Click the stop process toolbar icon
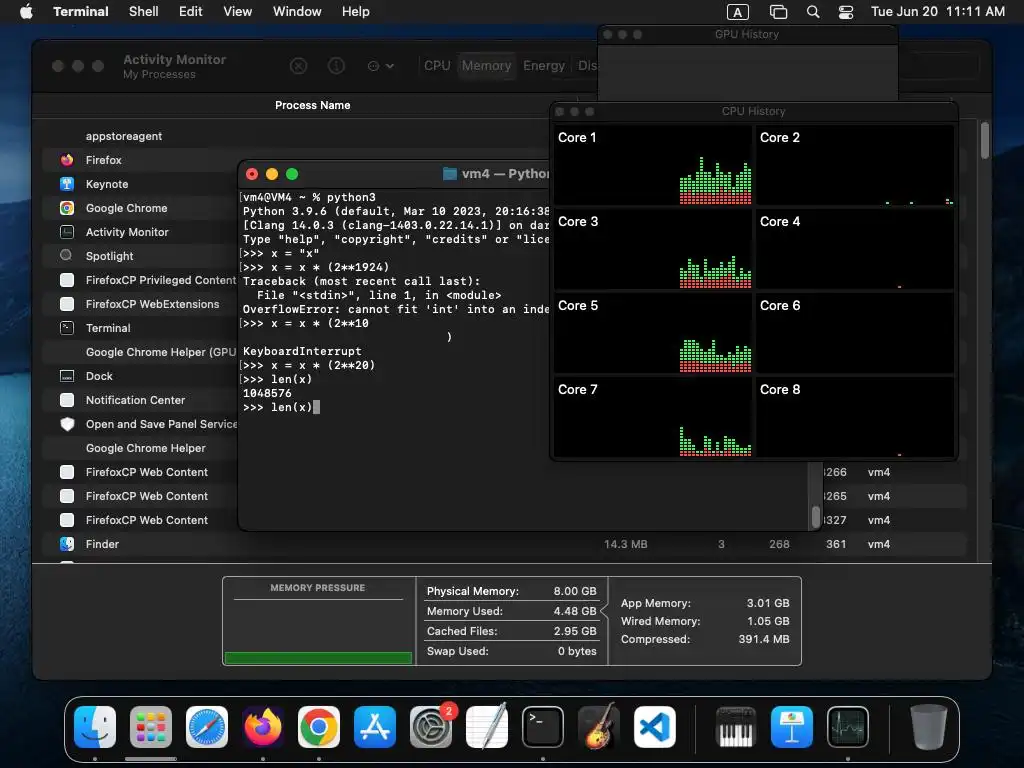 pyautogui.click(x=298, y=66)
